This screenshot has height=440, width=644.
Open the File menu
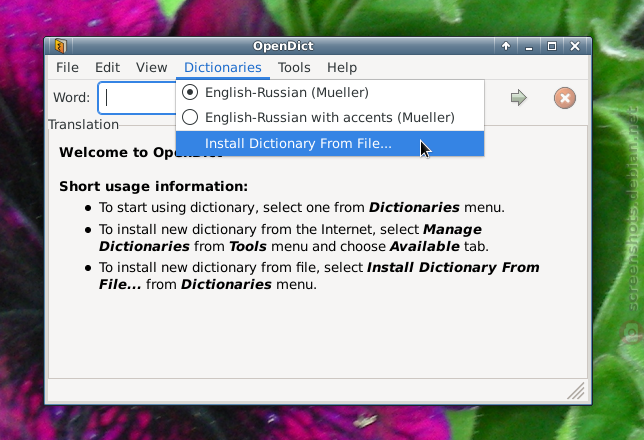(x=67, y=67)
